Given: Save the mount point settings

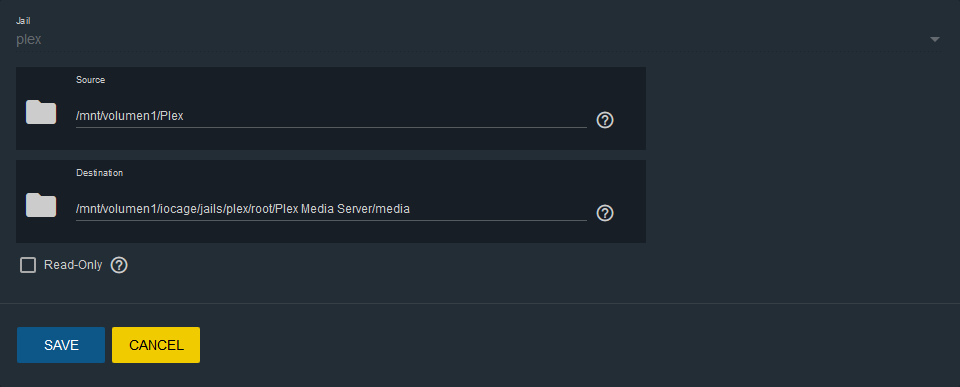Looking at the screenshot, I should pos(61,345).
